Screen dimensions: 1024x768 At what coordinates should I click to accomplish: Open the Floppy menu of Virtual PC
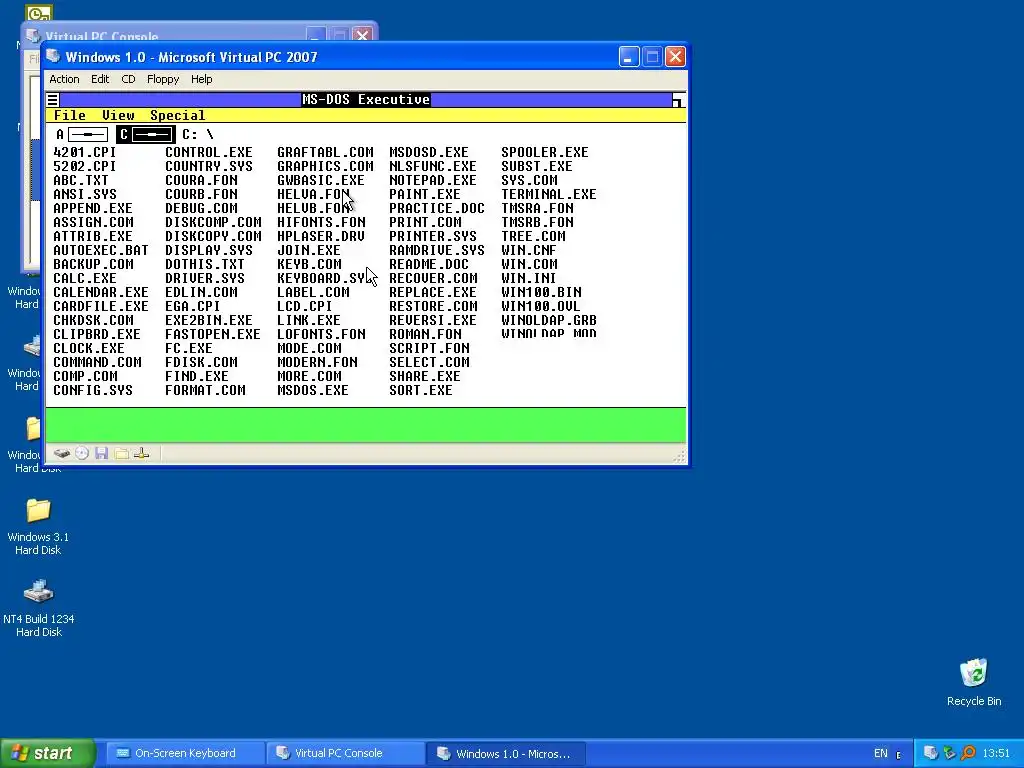point(163,79)
